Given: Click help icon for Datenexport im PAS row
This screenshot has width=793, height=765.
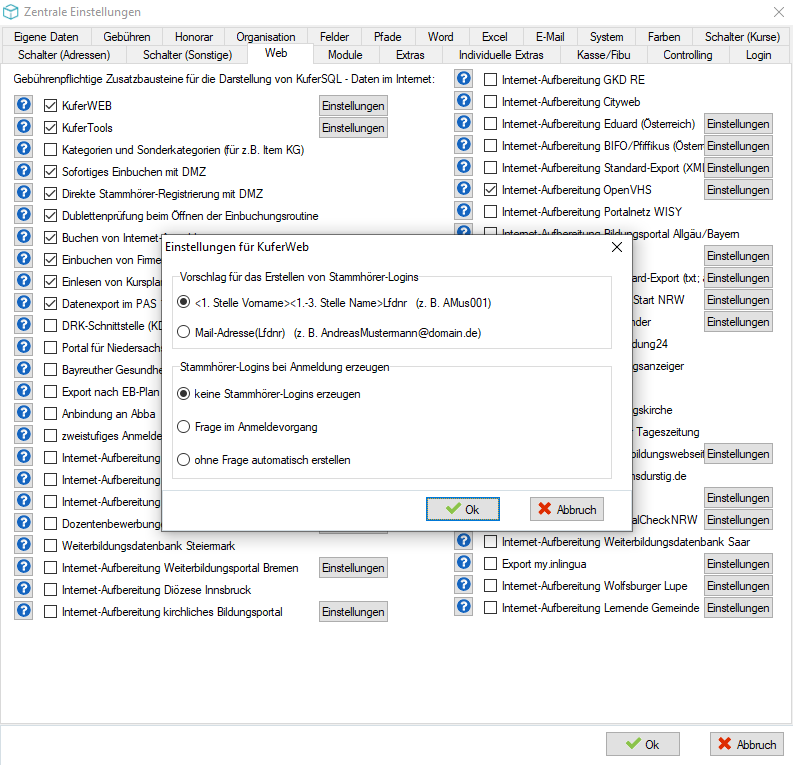Looking at the screenshot, I should pyautogui.click(x=23, y=302).
